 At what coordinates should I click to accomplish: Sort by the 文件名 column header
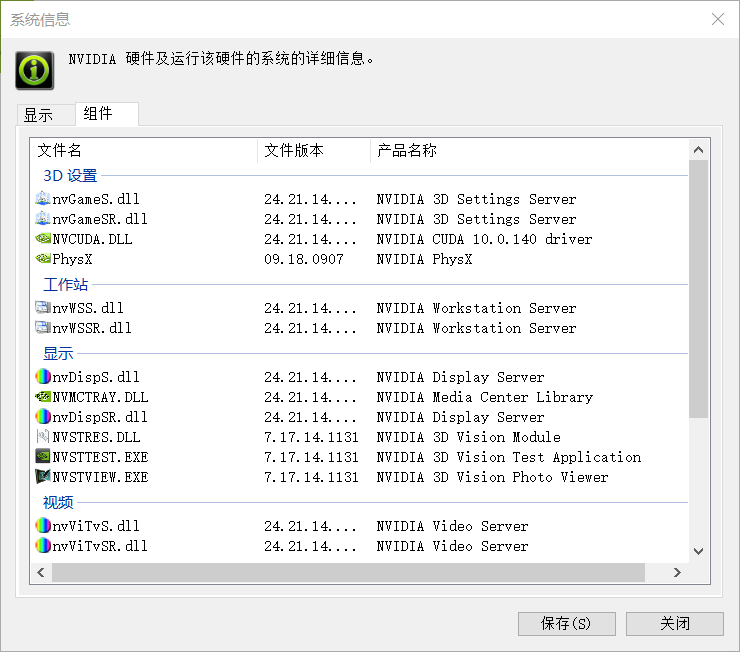pyautogui.click(x=143, y=150)
